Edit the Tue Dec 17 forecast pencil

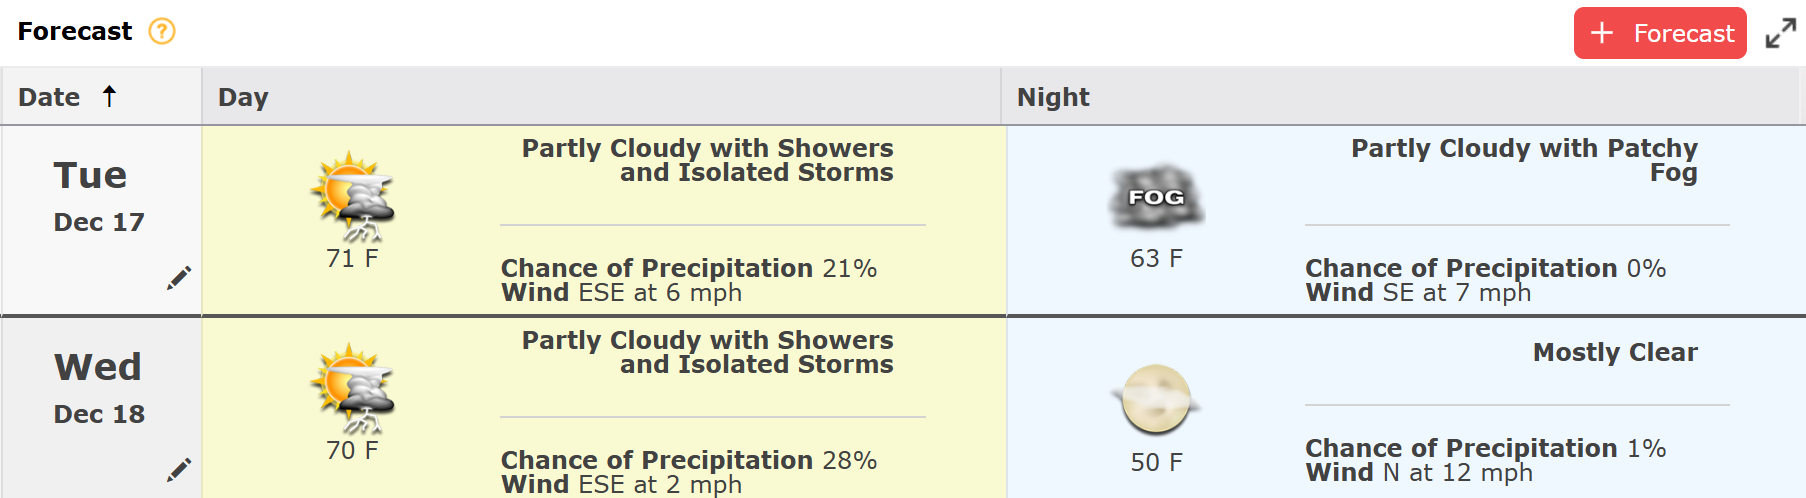point(179,278)
